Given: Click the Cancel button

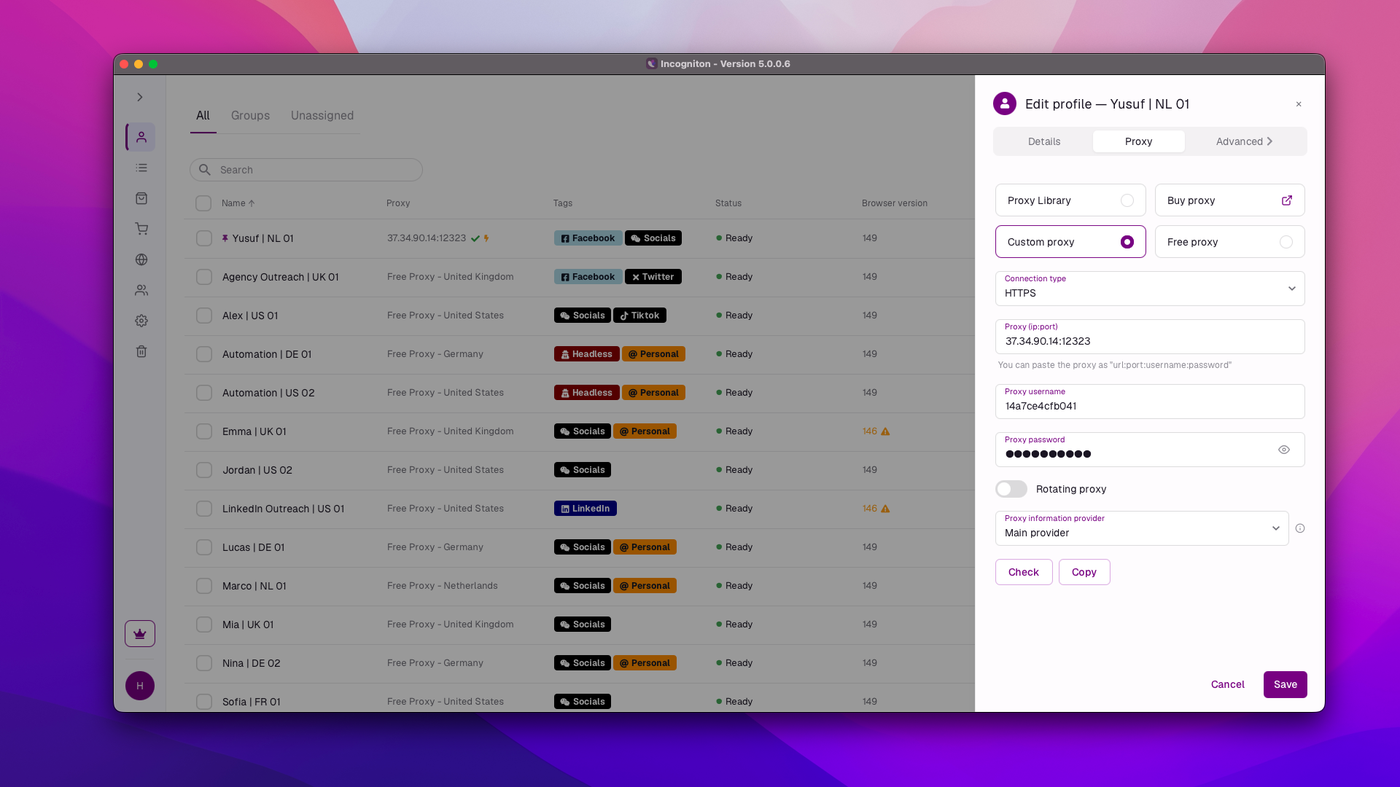Looking at the screenshot, I should (x=1227, y=685).
